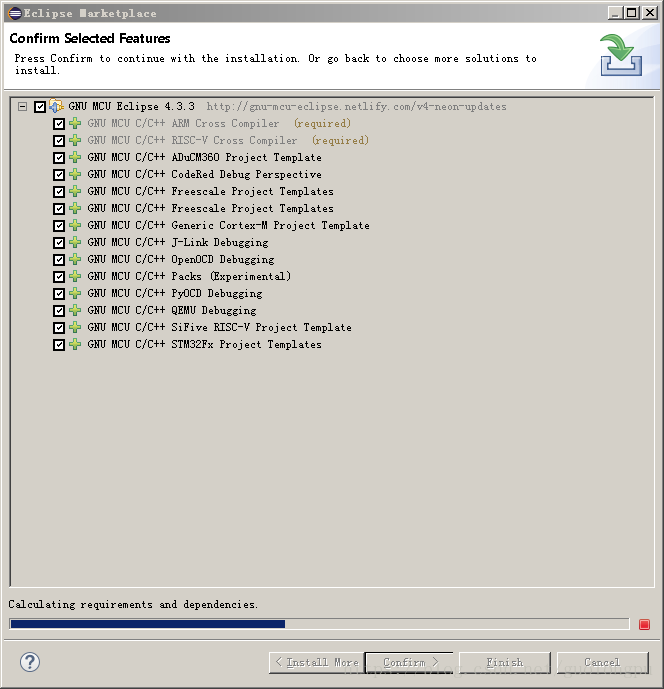The image size is (664, 689).
Task: Uncheck J-Link Debugging checkbox
Action: point(59,243)
